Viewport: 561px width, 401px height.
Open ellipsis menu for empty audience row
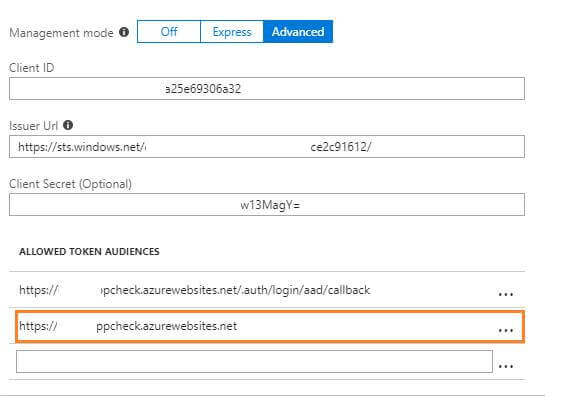click(x=506, y=366)
